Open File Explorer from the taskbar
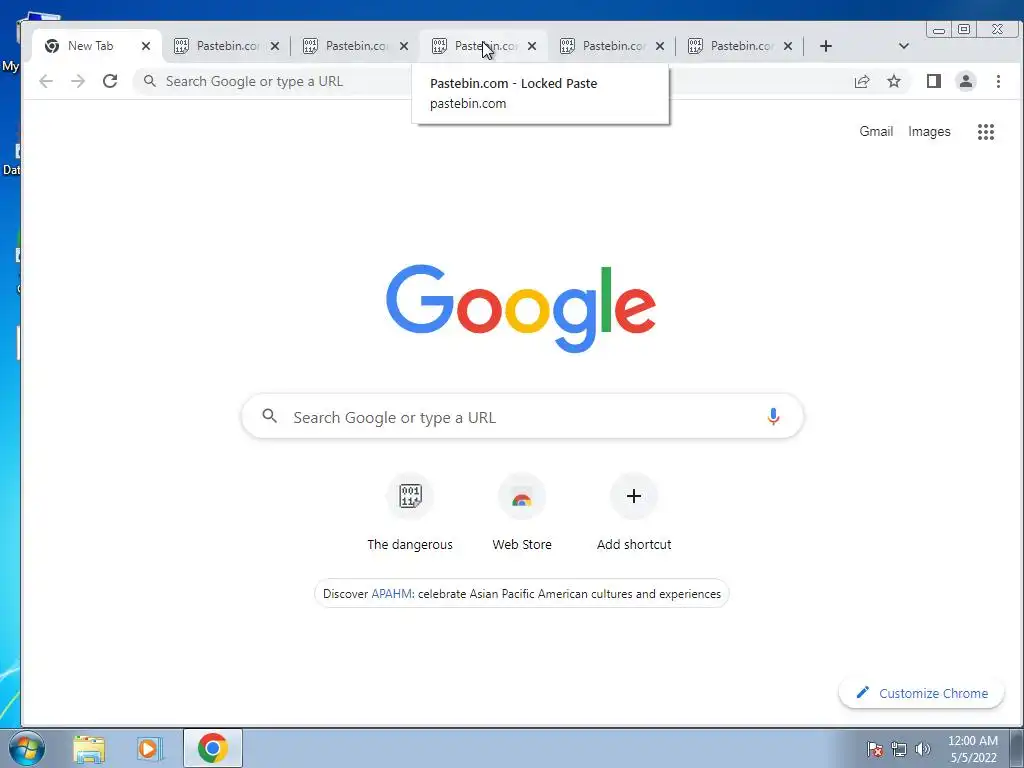The image size is (1024, 768). [89, 748]
